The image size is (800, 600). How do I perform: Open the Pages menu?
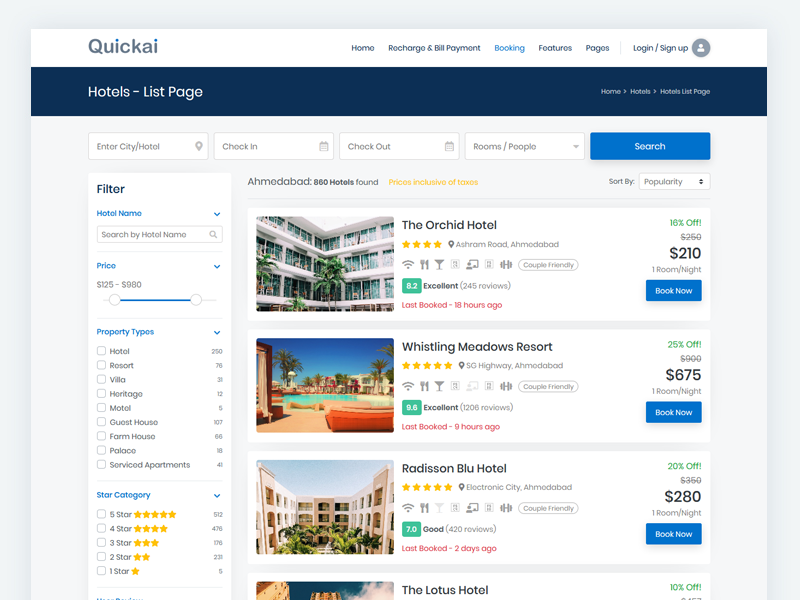pos(597,48)
